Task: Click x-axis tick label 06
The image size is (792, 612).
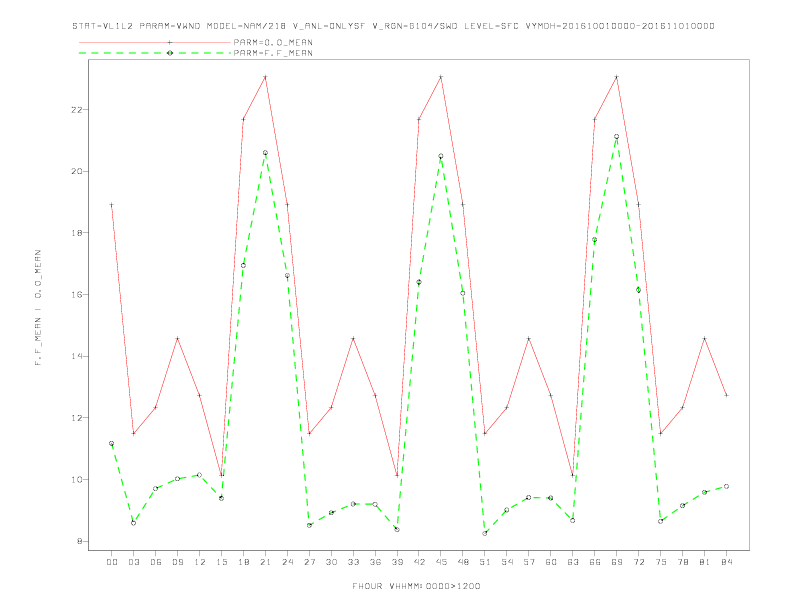Action: pyautogui.click(x=156, y=562)
